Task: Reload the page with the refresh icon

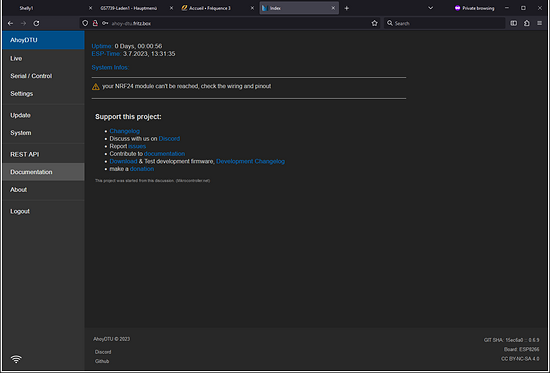Action: point(36,23)
